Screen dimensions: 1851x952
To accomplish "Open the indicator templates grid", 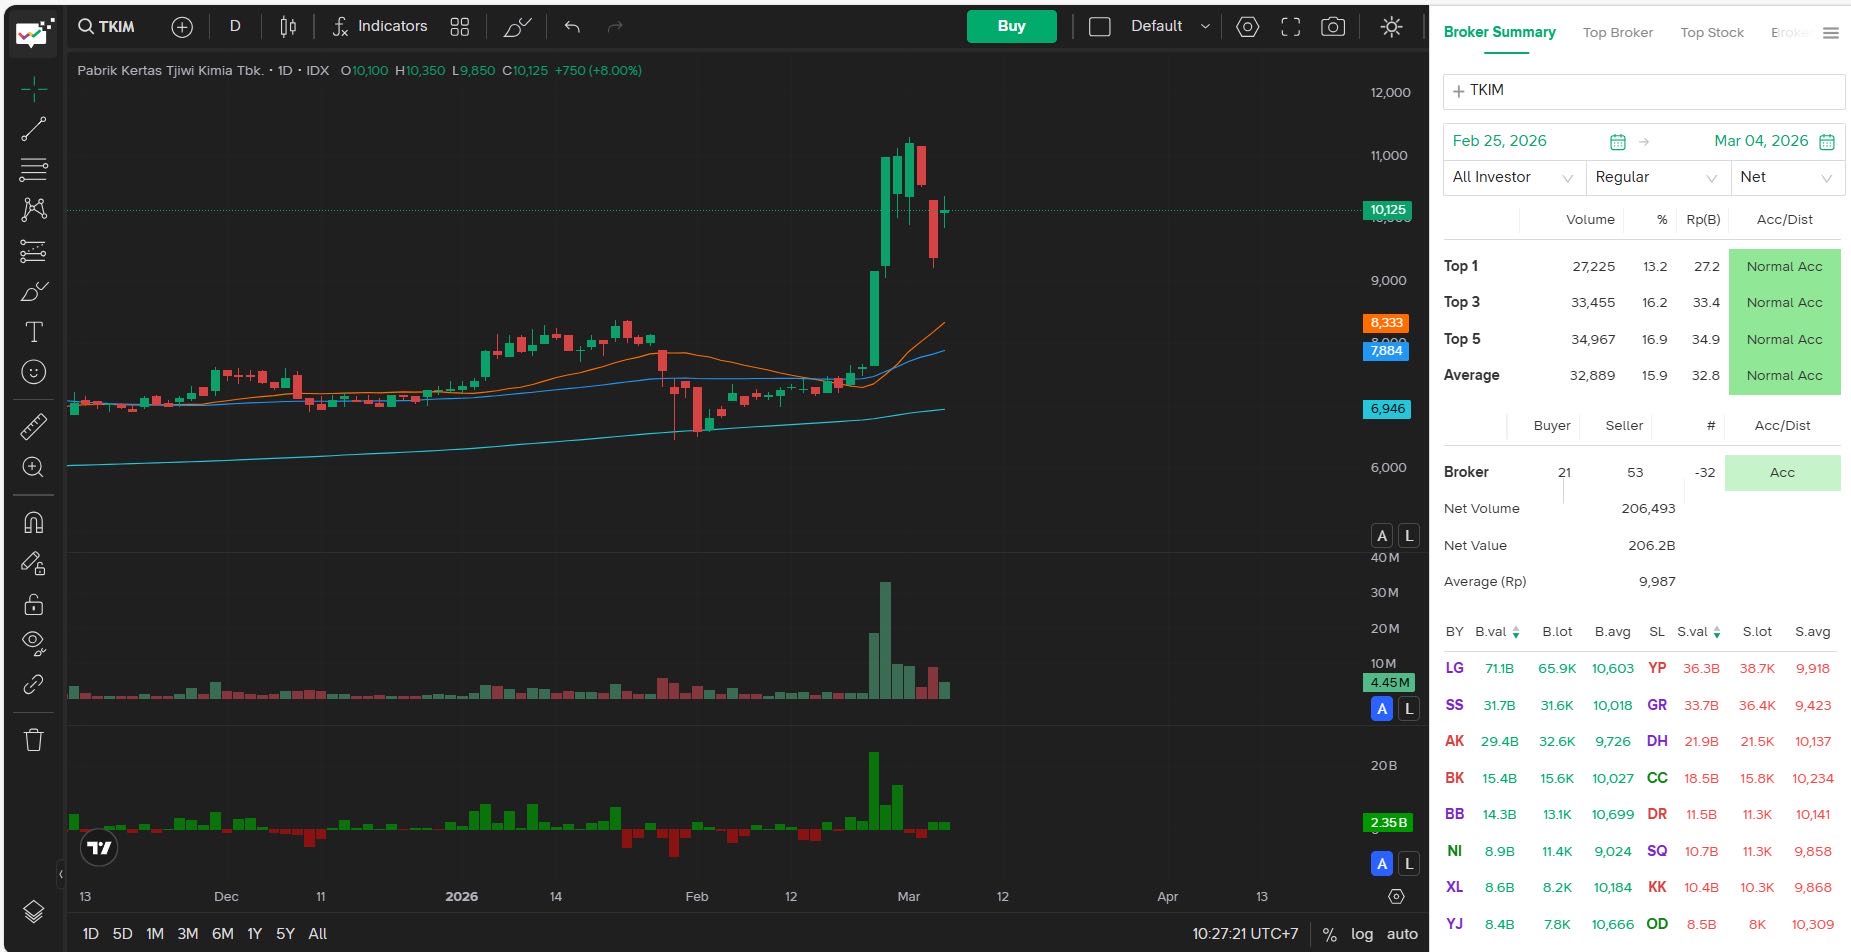I will [460, 27].
